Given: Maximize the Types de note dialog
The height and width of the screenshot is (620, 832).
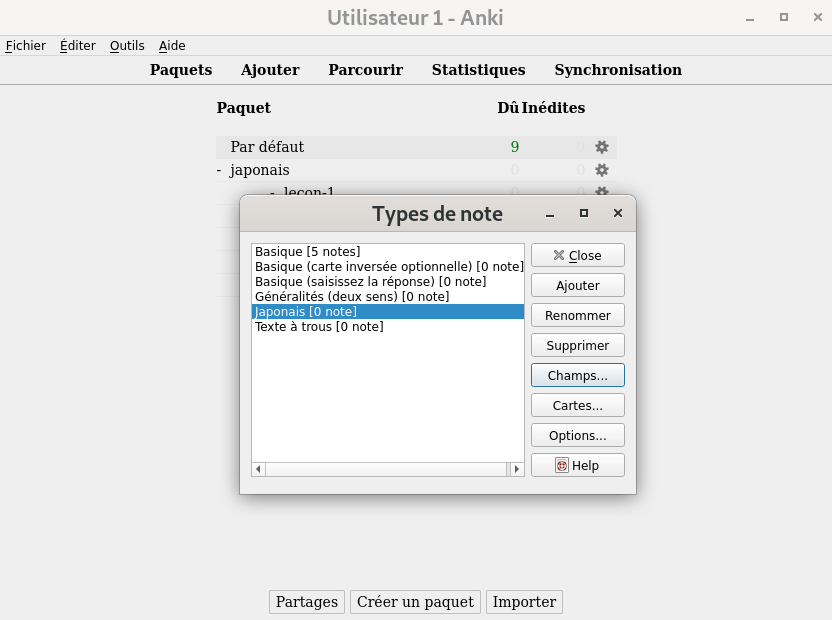Looking at the screenshot, I should point(584,213).
